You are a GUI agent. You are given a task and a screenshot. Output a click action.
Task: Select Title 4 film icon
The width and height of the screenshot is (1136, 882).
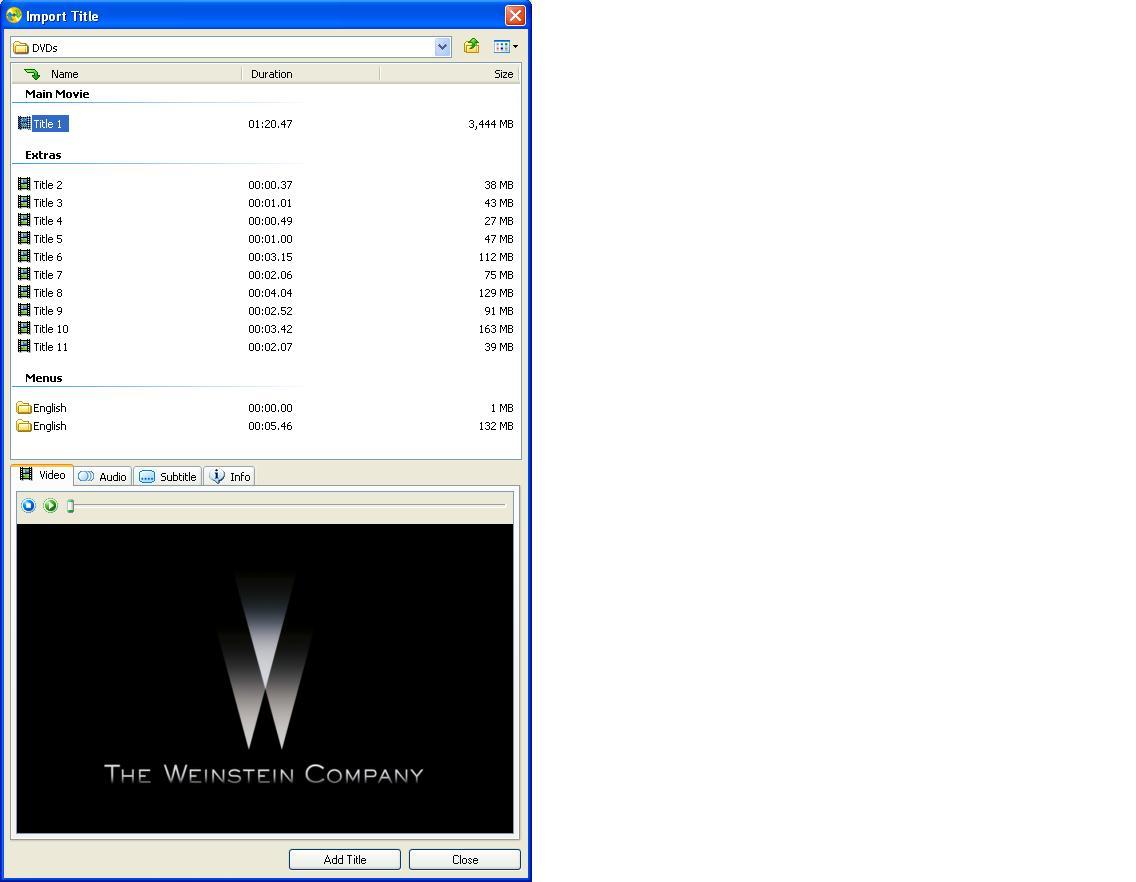[24, 220]
